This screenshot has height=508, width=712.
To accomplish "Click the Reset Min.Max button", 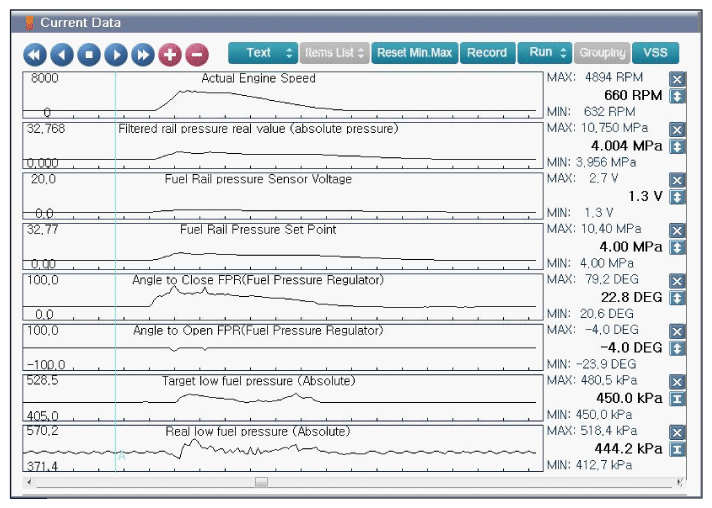I will click(415, 53).
